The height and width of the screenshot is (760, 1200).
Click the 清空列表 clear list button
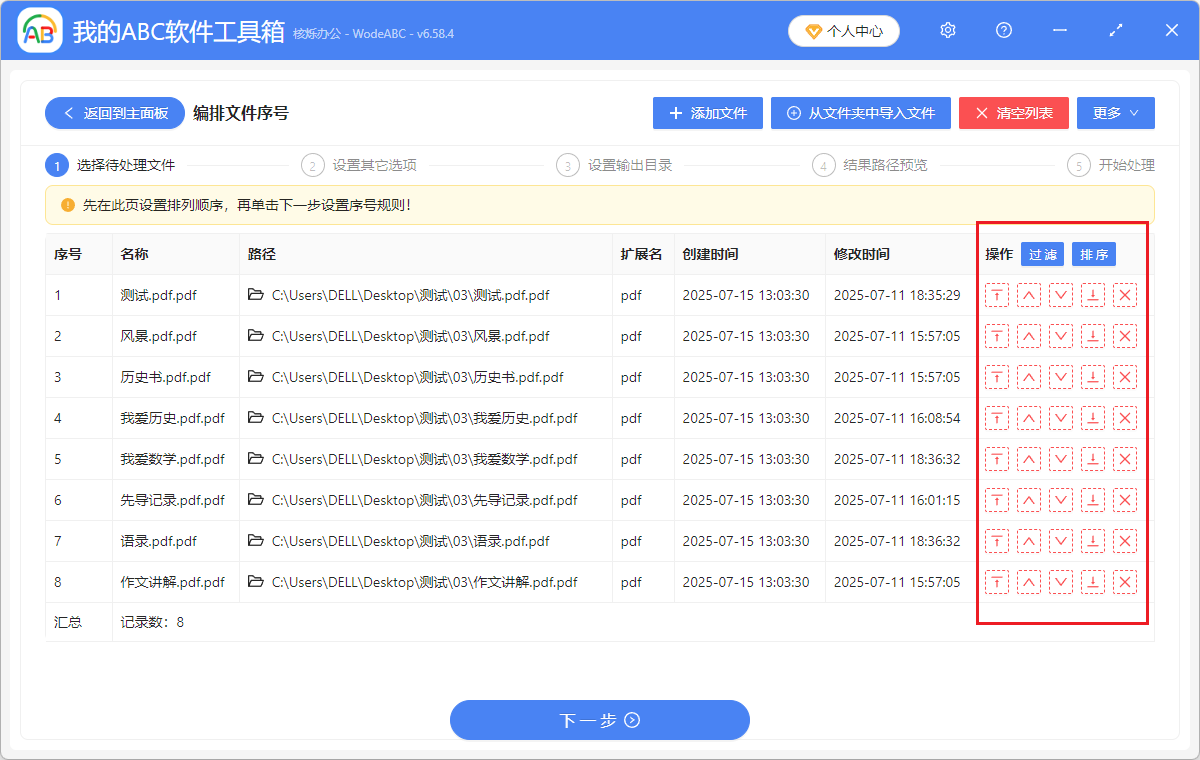(1013, 113)
